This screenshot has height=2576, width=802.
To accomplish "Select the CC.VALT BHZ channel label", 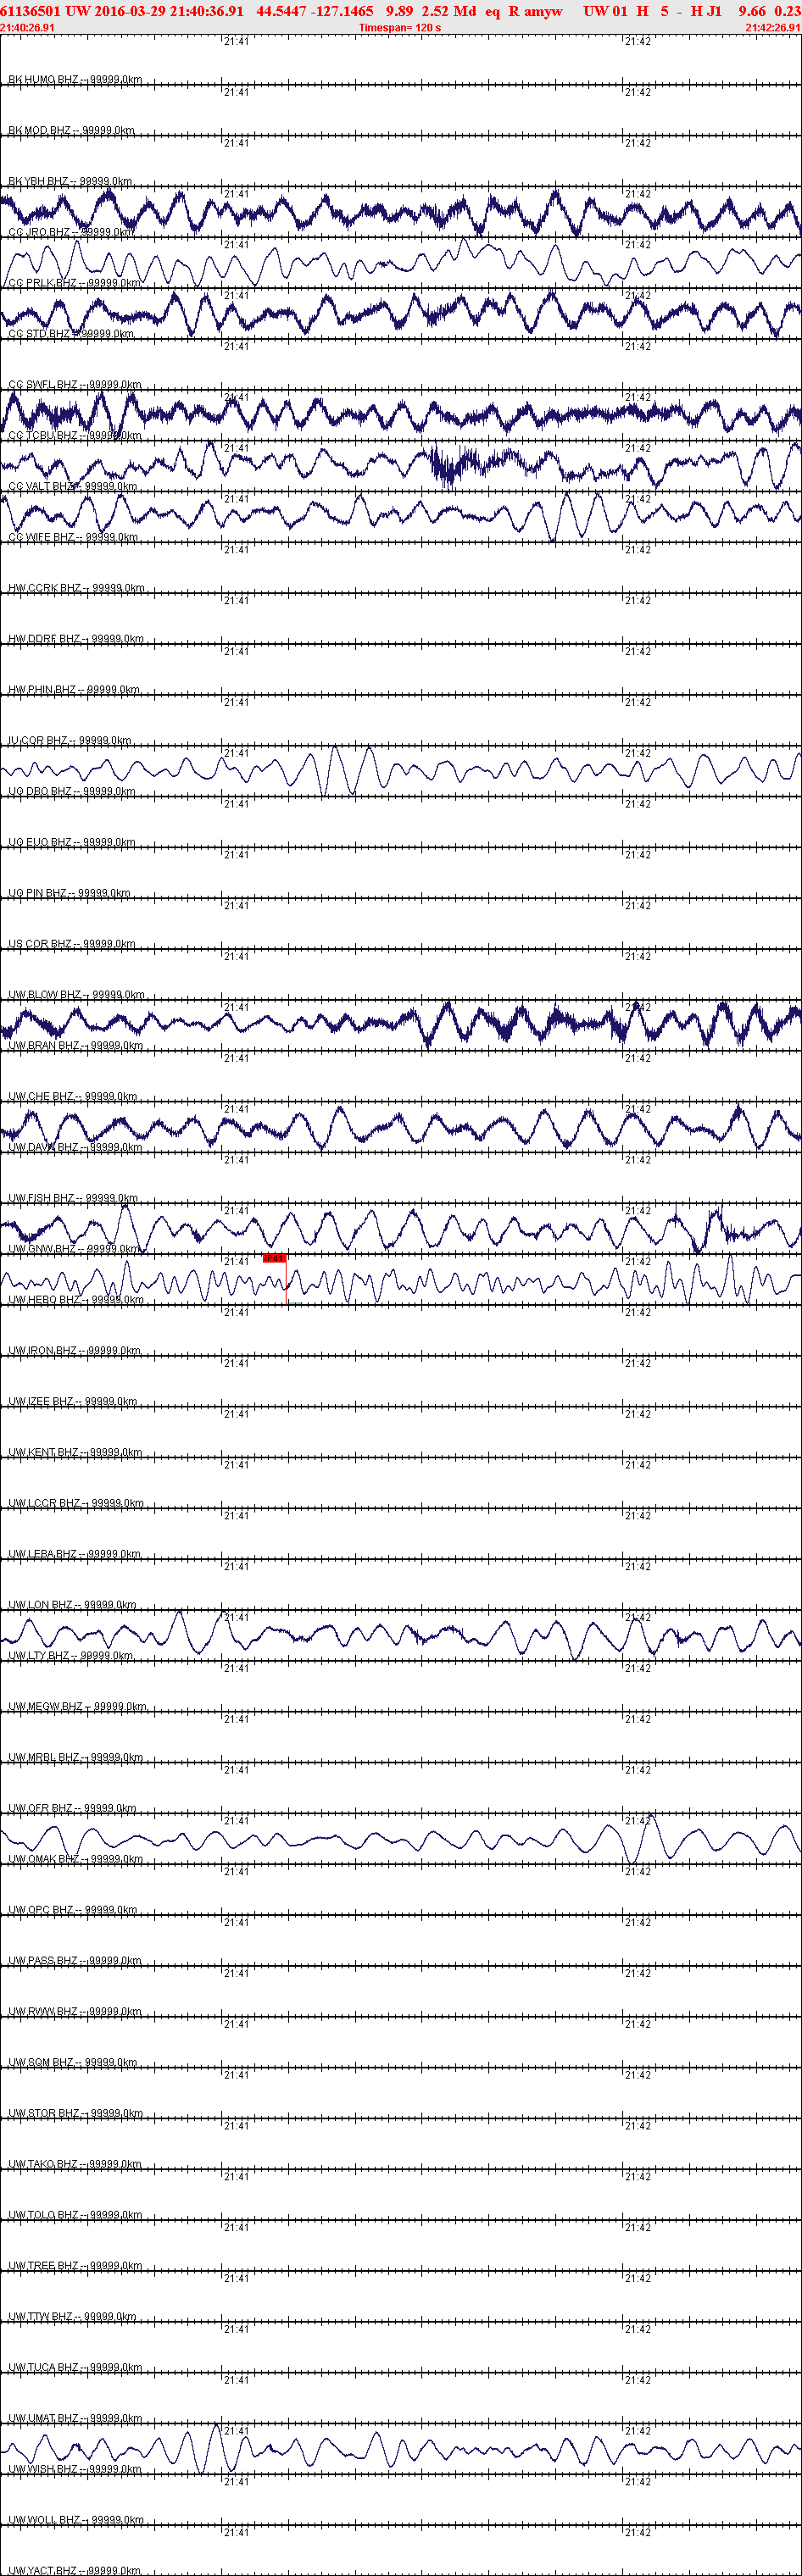I will (73, 486).
